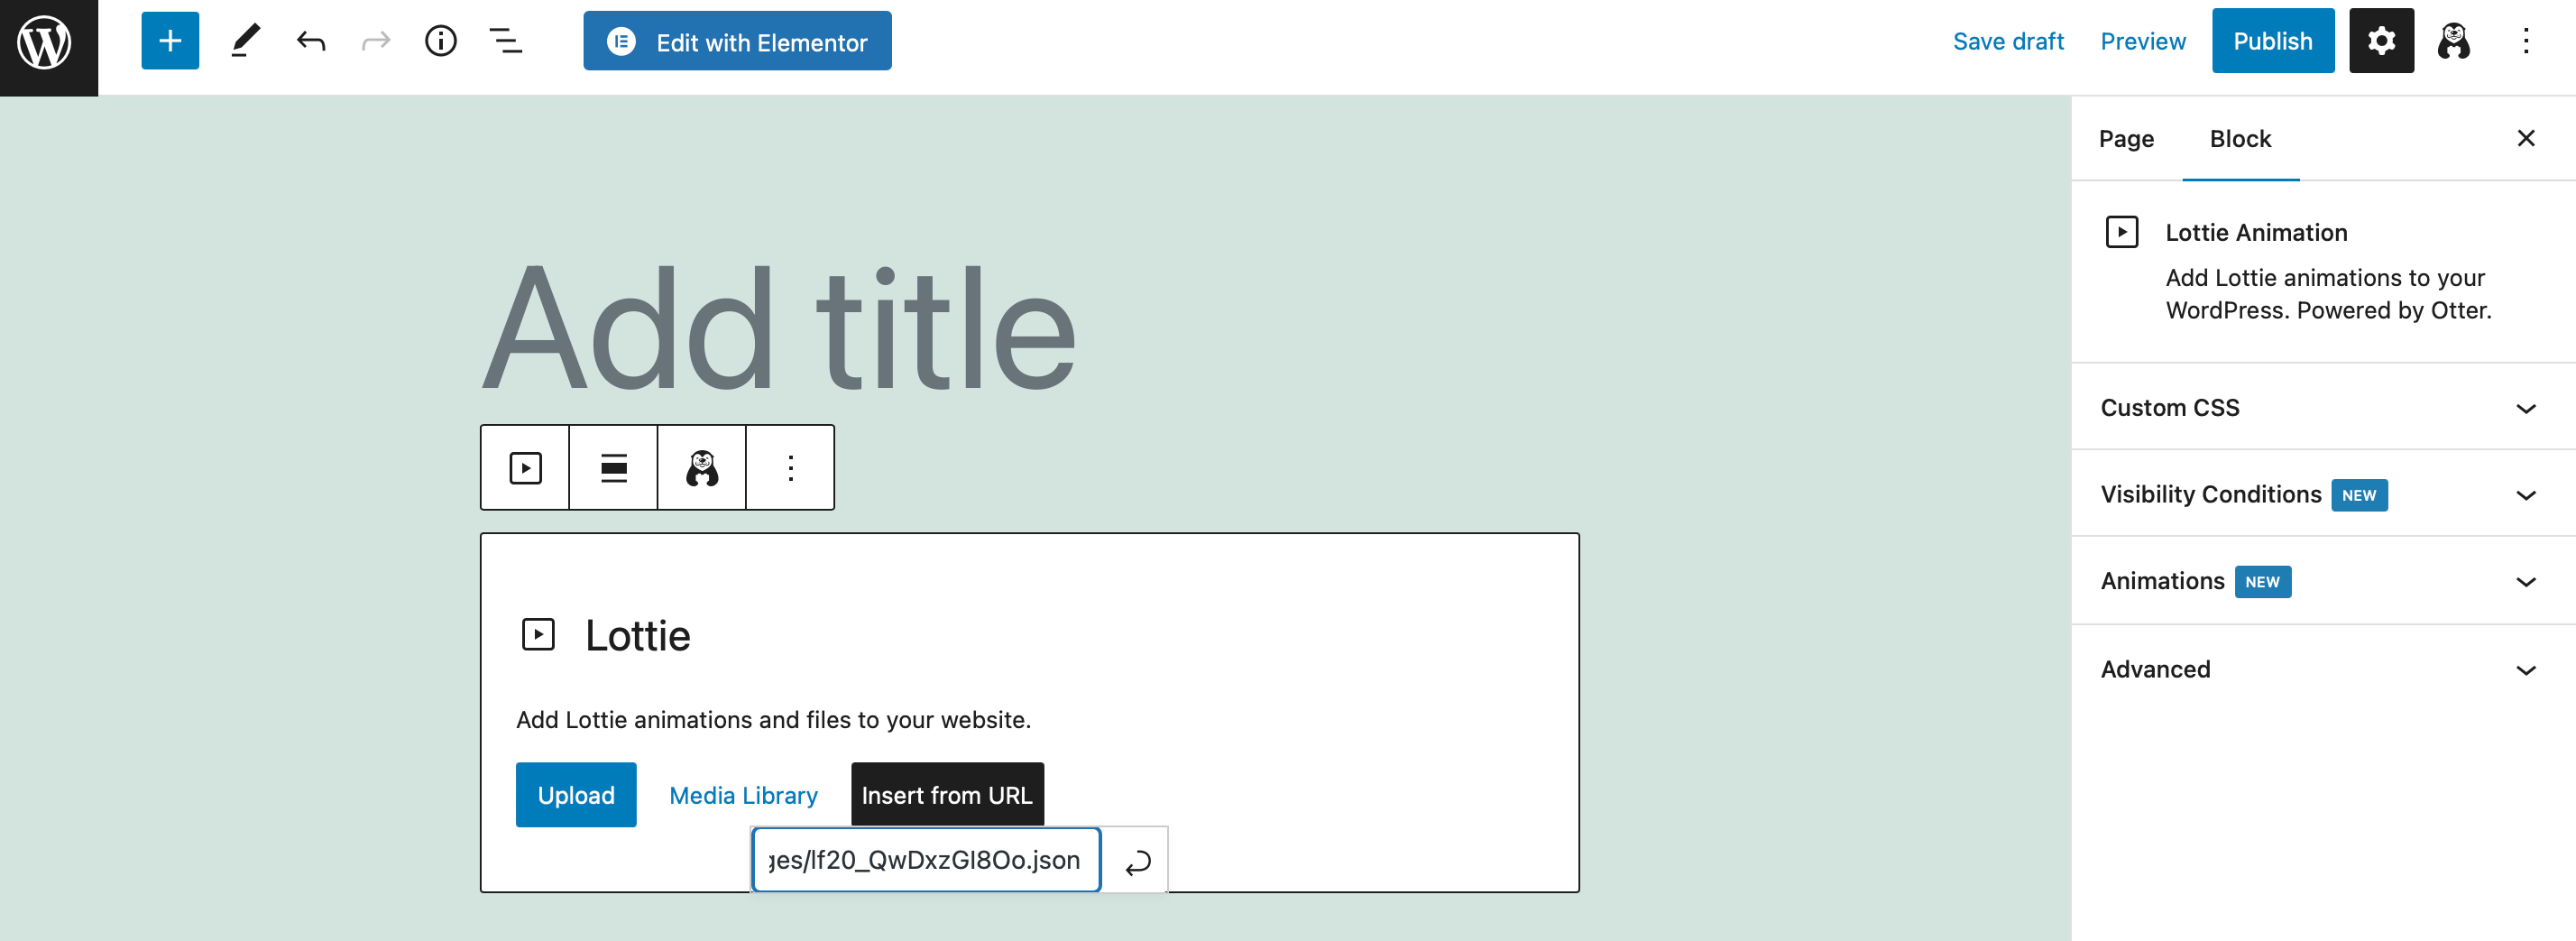Undo the last change

click(x=311, y=40)
